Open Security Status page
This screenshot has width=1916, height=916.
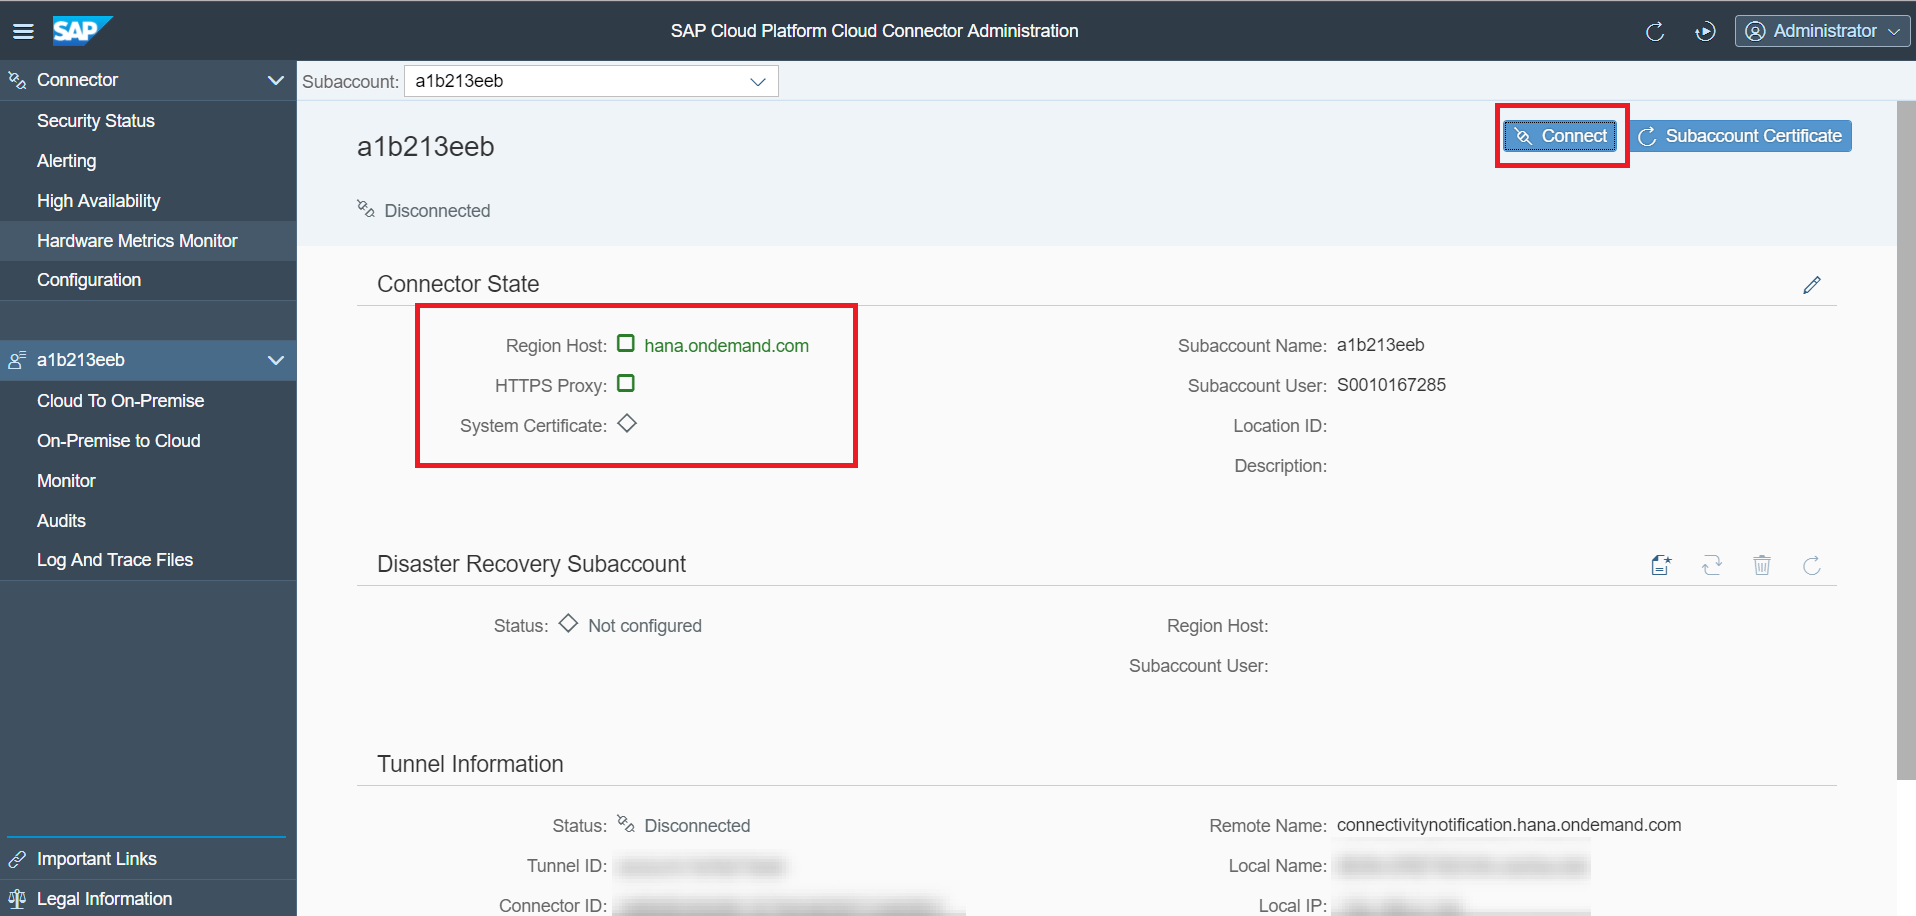(96, 121)
